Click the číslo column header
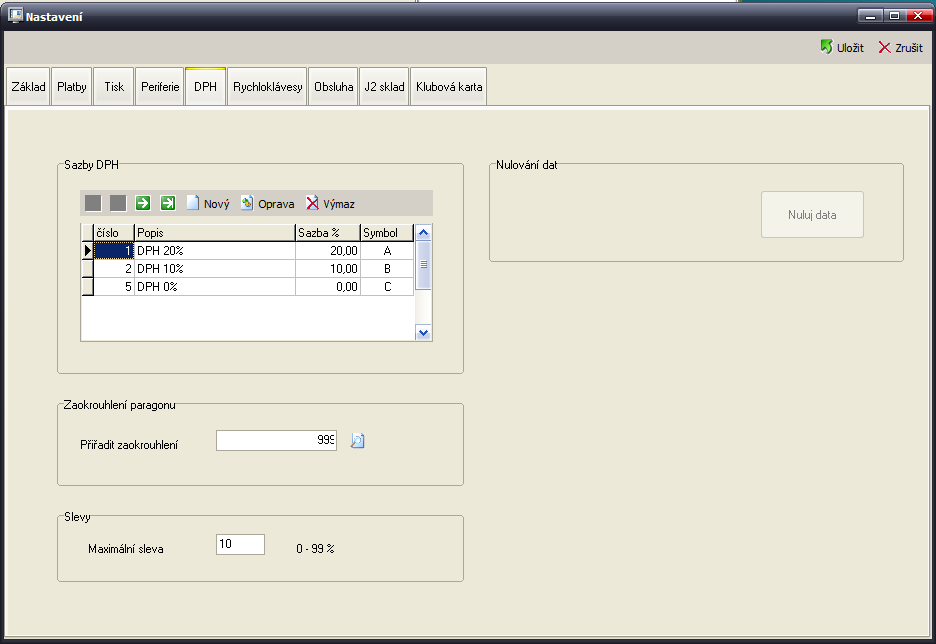 point(114,233)
